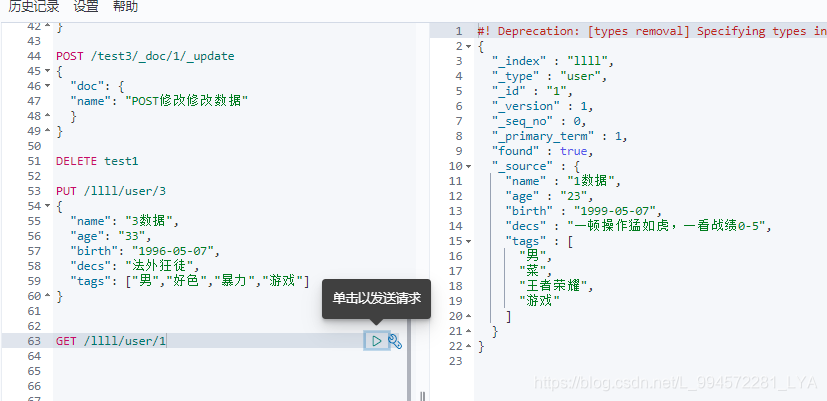Click the "_primary_term" response line
The height and width of the screenshot is (401, 827).
[560, 136]
